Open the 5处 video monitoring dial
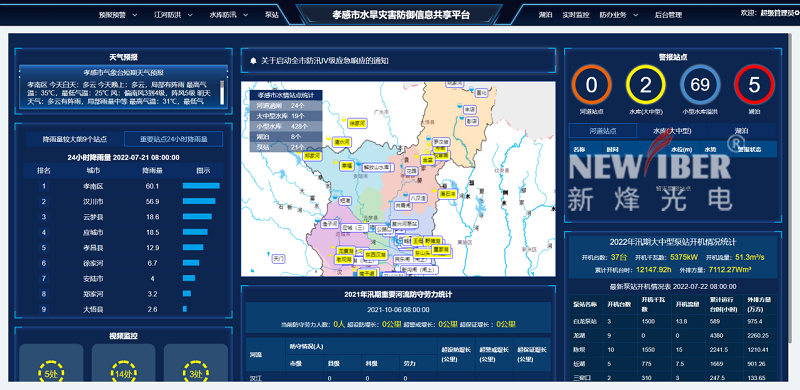The width and height of the screenshot is (800, 390). 51,372
